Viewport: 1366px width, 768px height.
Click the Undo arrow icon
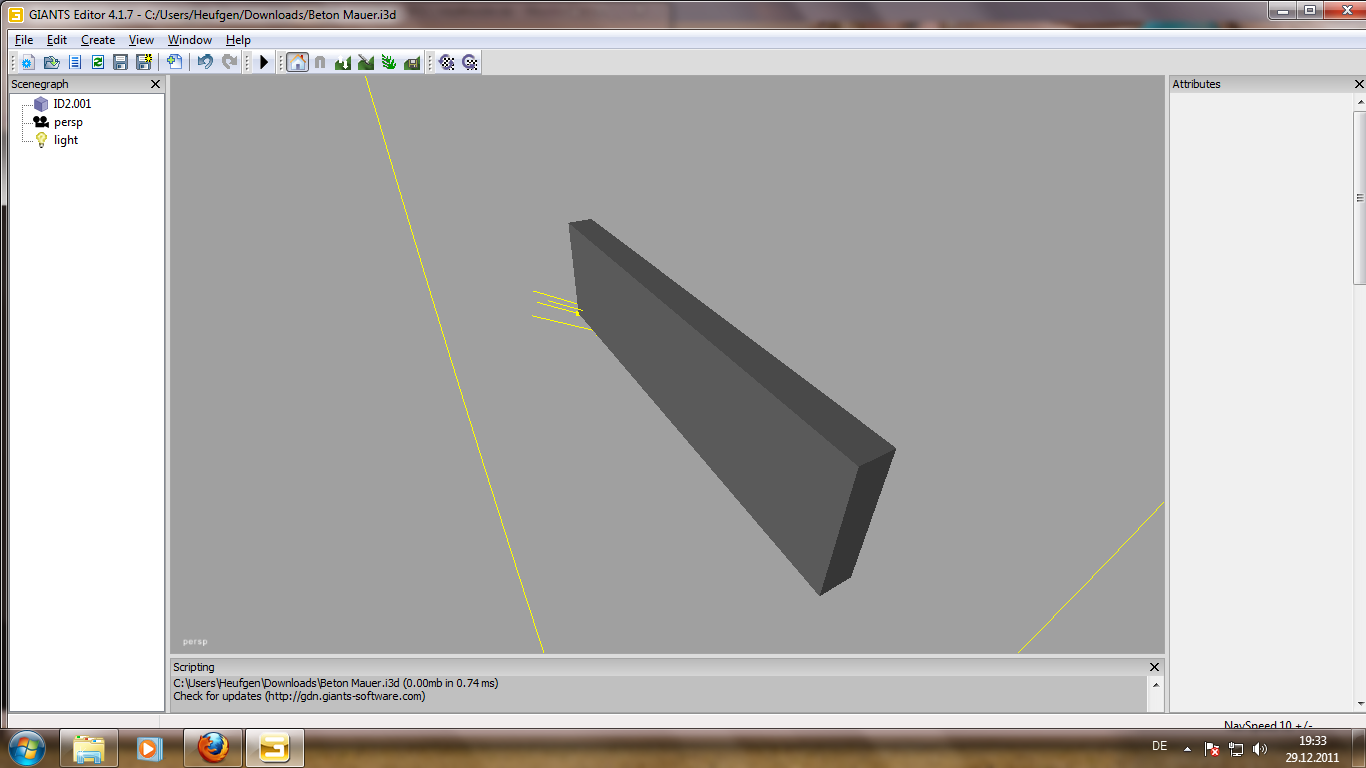[x=205, y=62]
